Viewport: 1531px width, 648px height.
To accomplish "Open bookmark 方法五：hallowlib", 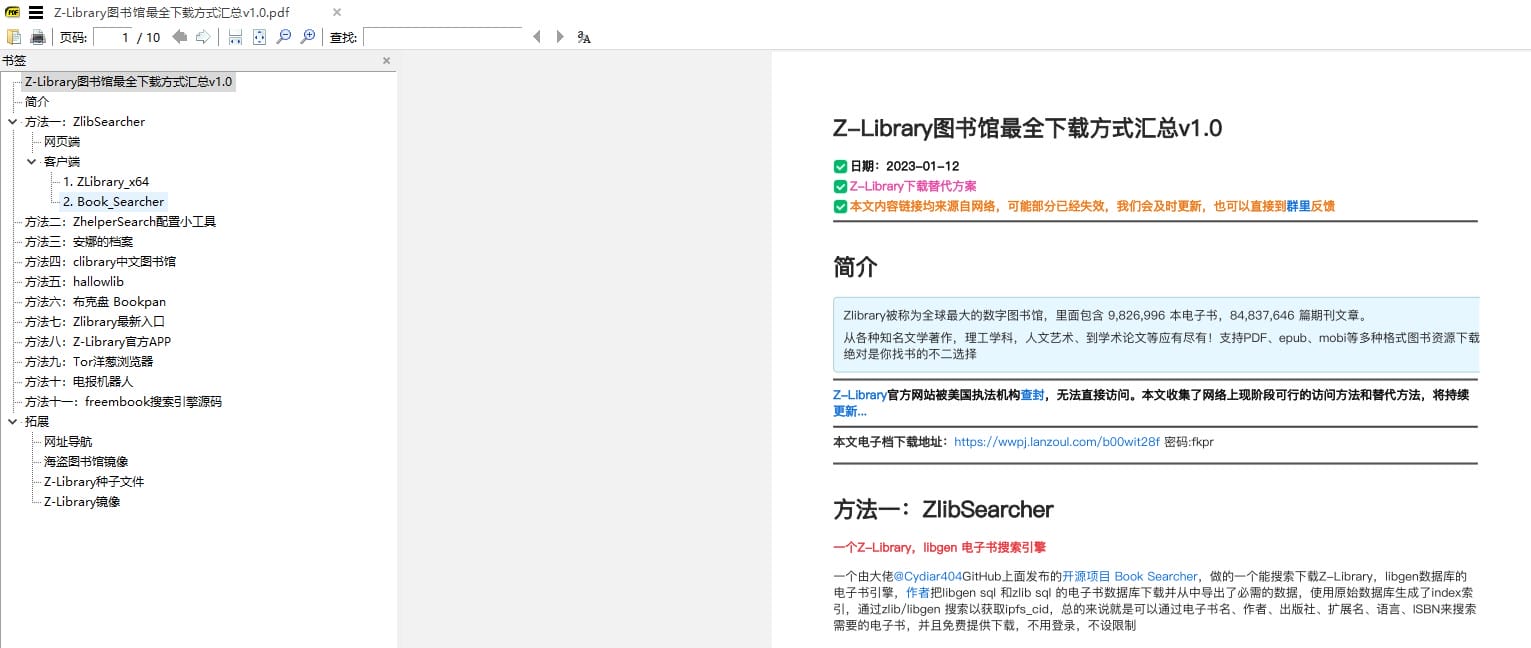I will pyautogui.click(x=74, y=282).
